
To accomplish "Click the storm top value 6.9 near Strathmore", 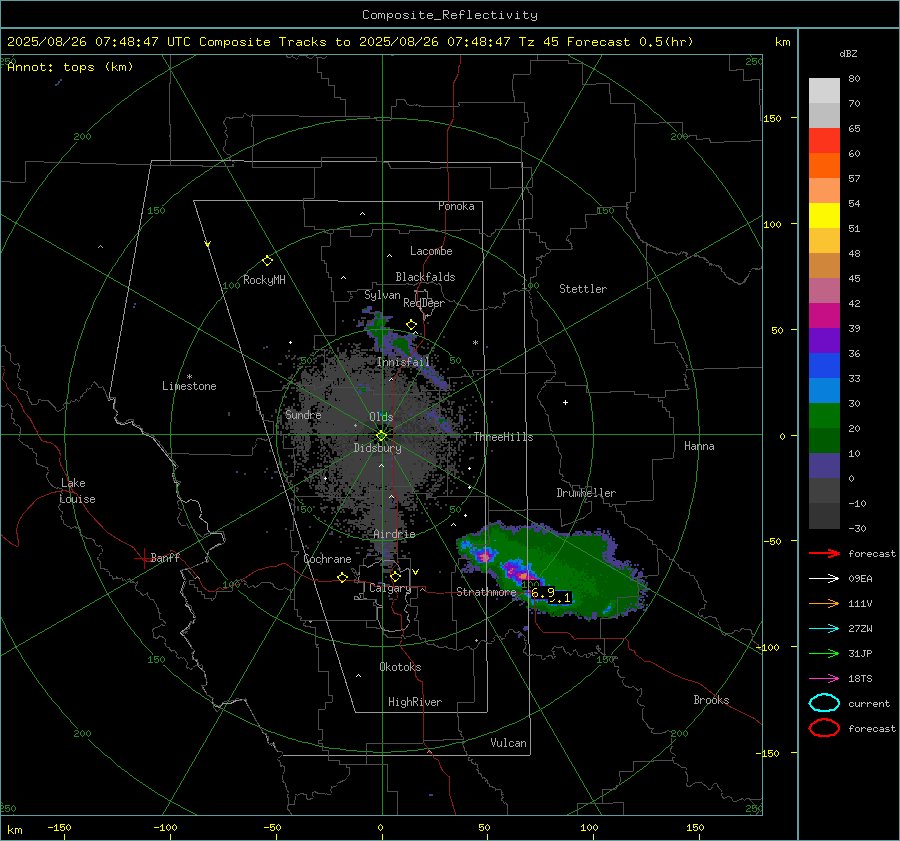I will tap(542, 592).
